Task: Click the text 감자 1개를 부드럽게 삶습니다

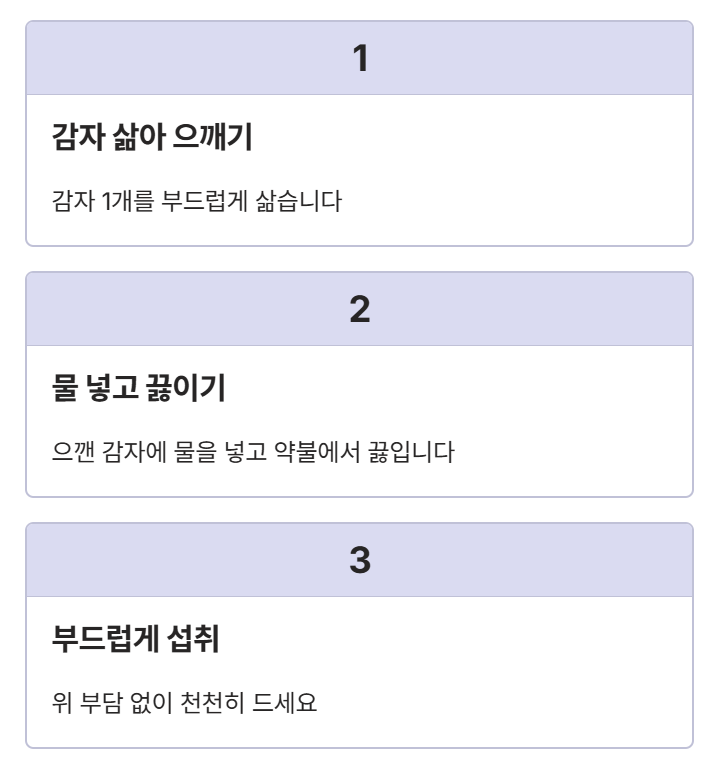Action: [x=197, y=201]
